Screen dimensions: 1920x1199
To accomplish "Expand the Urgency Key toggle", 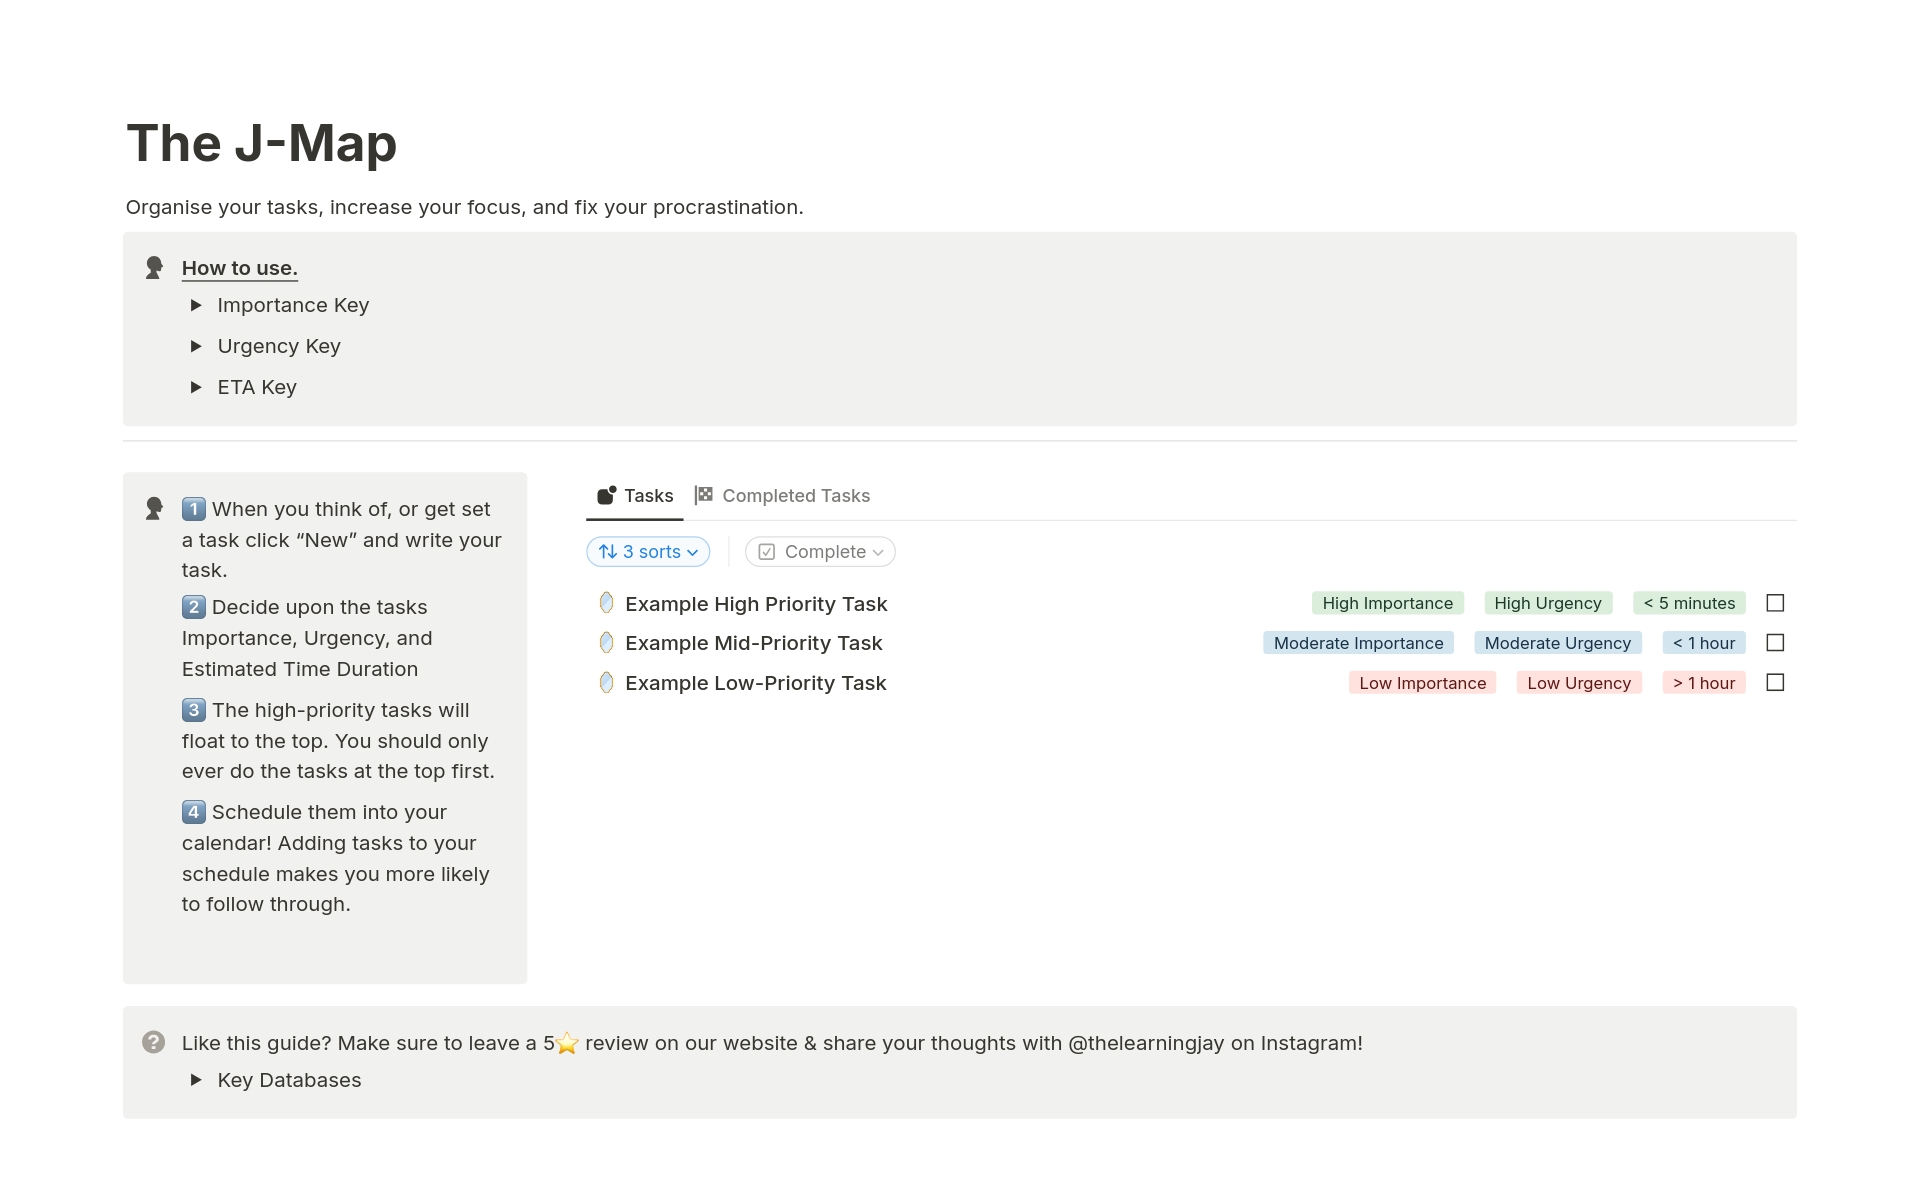I will [196, 346].
